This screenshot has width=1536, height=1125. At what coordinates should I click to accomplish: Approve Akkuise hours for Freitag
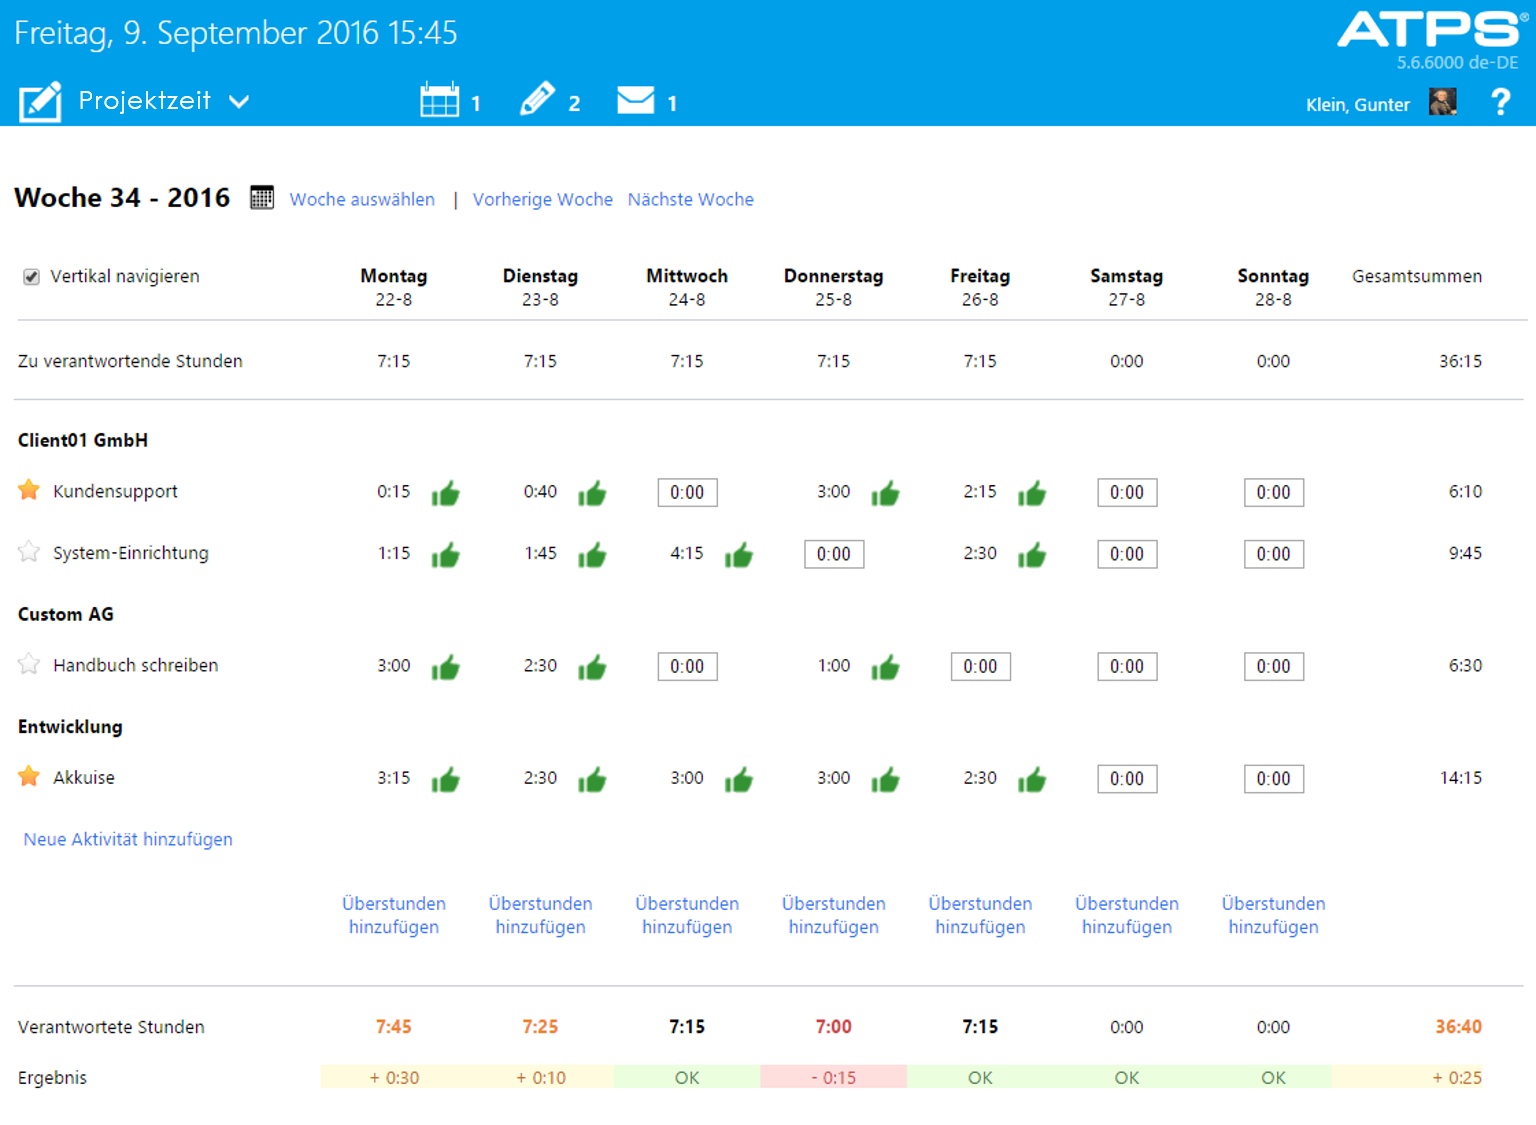pyautogui.click(x=1033, y=779)
